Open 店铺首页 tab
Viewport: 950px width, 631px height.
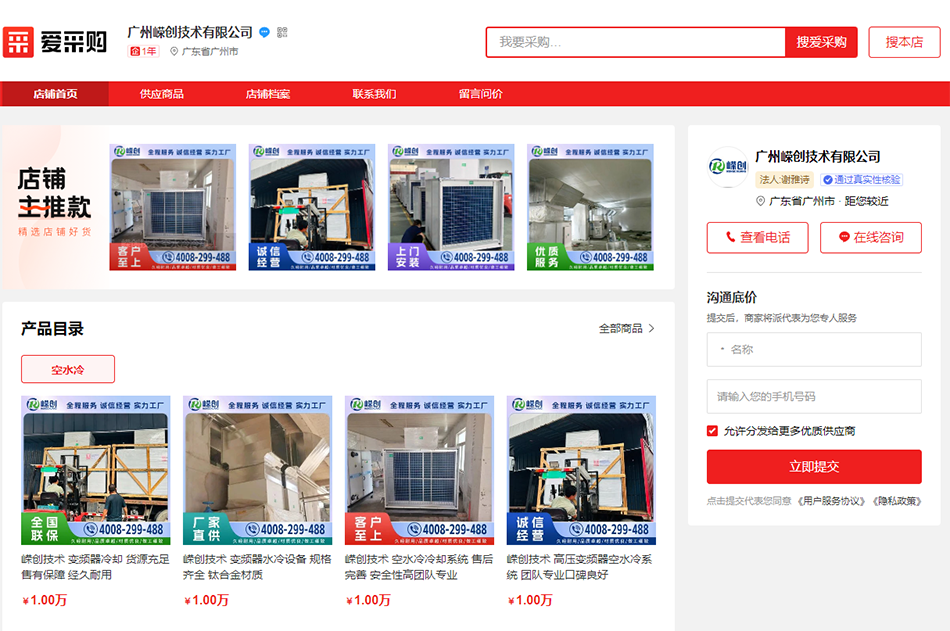pyautogui.click(x=55, y=94)
